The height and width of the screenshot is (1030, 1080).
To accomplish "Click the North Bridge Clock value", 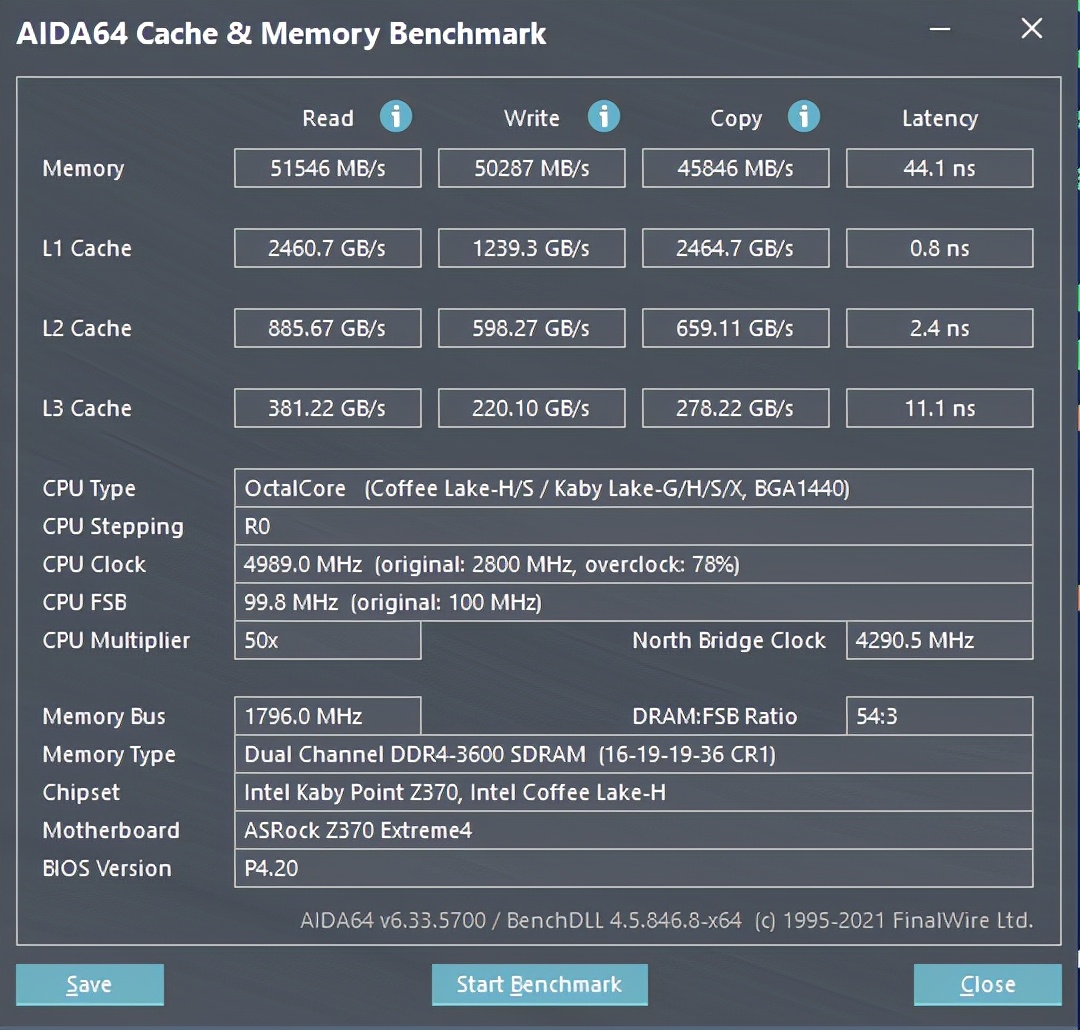I will point(939,640).
